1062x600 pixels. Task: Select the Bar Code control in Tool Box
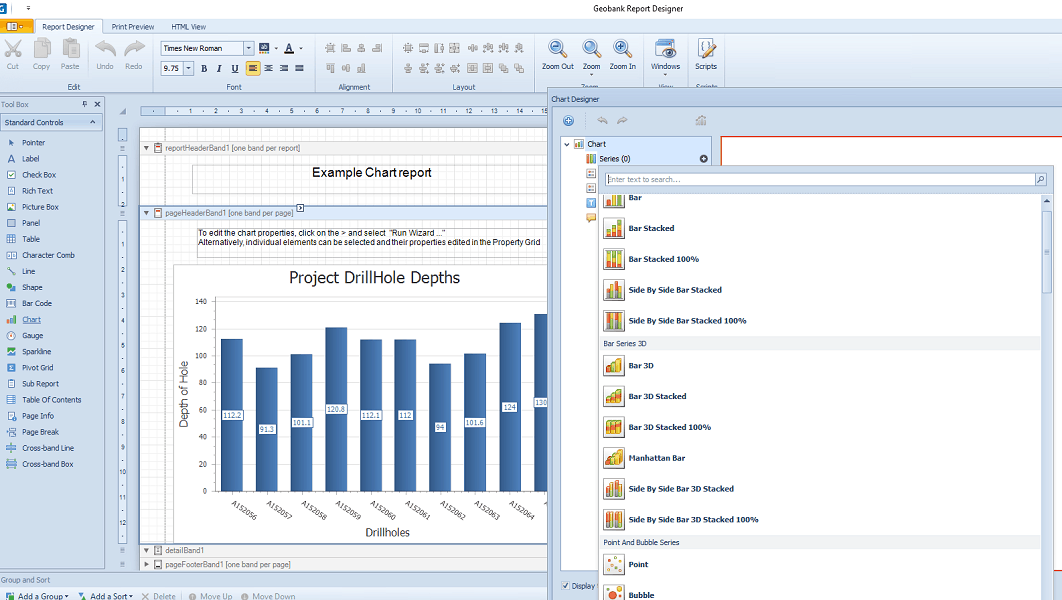[37, 303]
